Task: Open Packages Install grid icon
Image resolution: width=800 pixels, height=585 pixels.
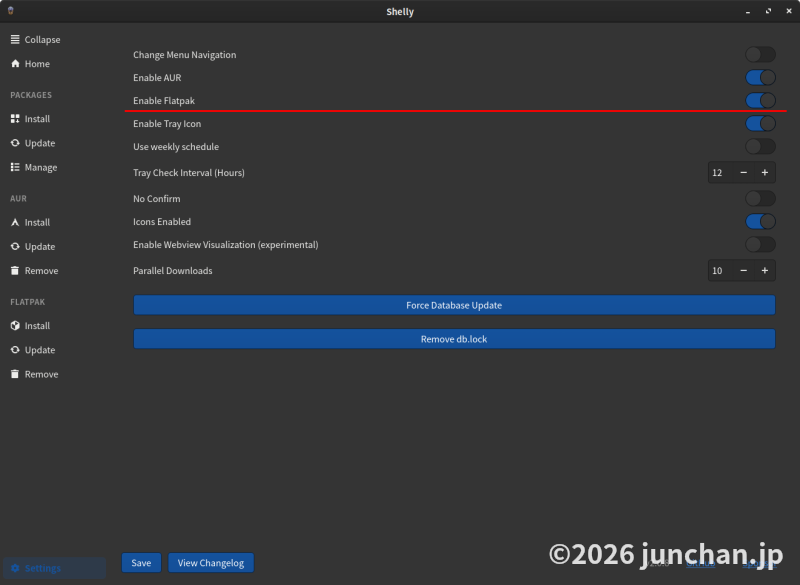Action: (x=15, y=119)
